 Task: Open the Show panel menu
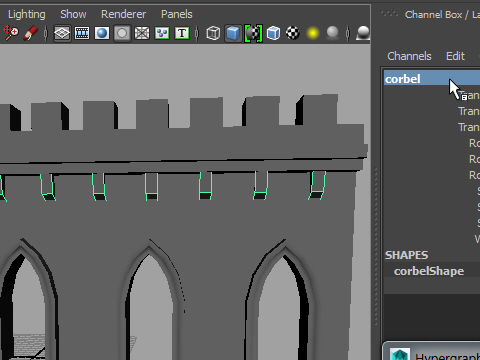click(73, 14)
